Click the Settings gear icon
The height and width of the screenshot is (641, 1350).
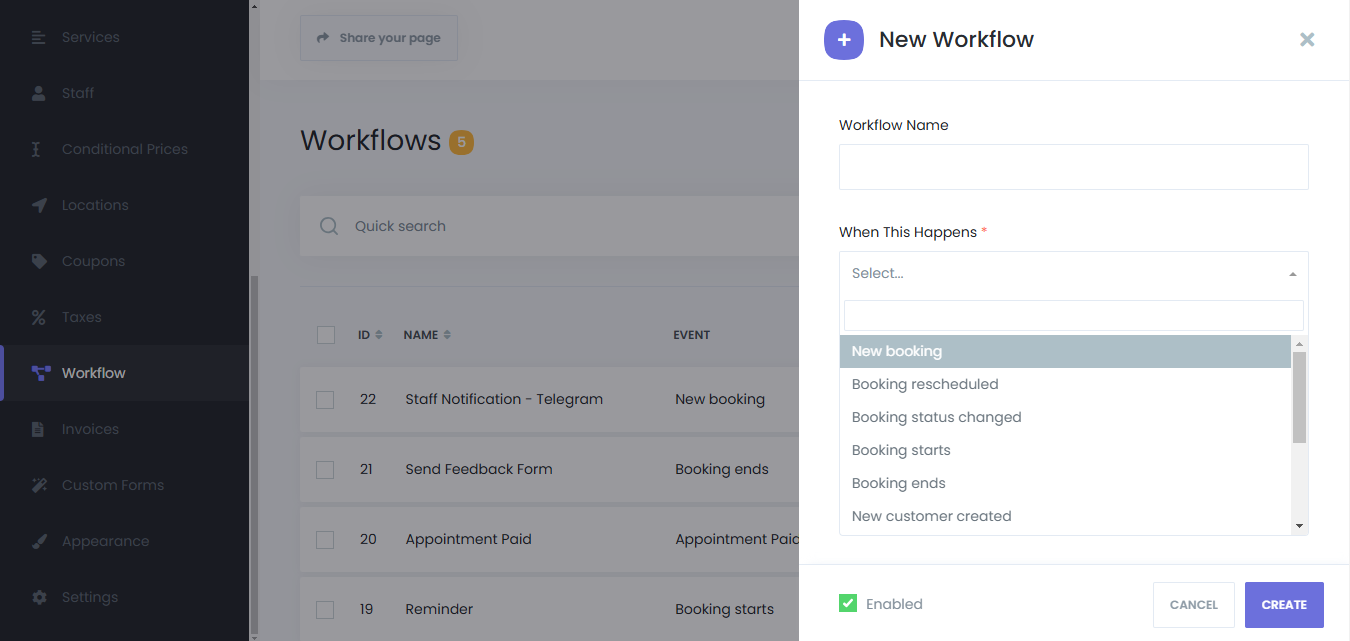(39, 597)
